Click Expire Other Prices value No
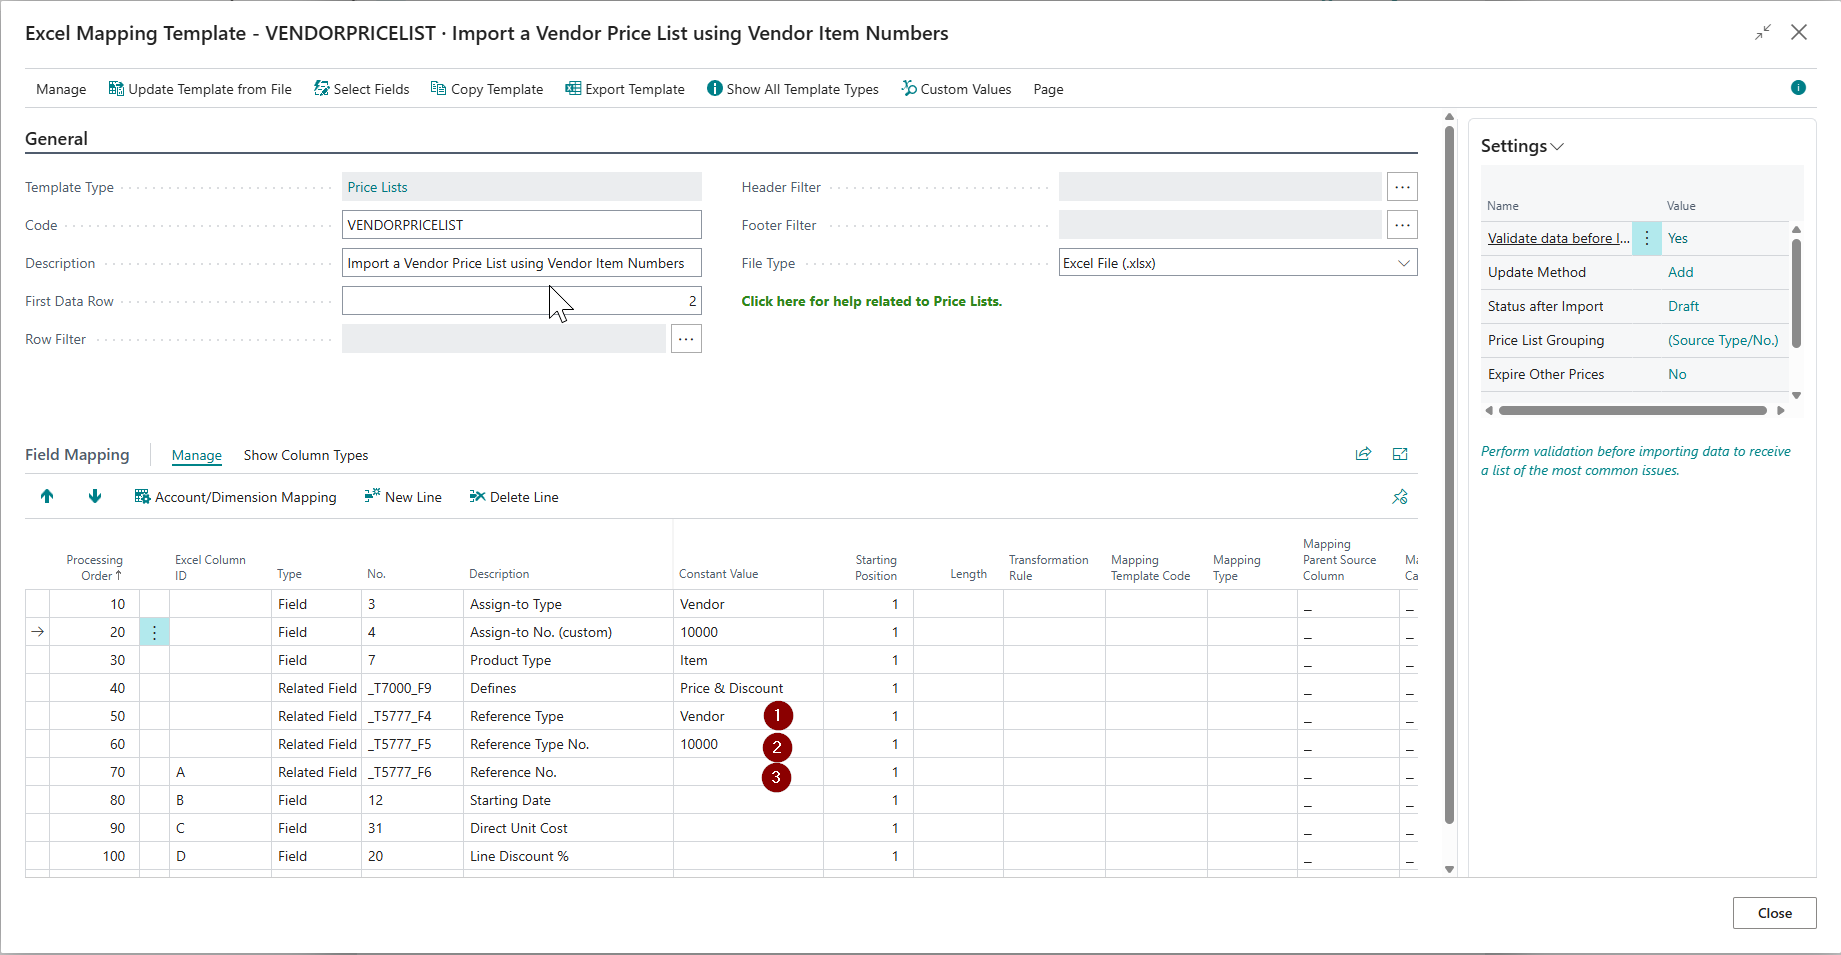 click(1677, 374)
